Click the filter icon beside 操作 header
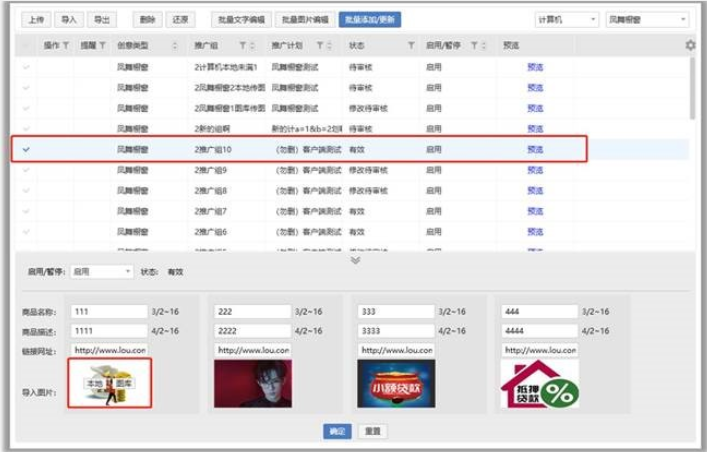 [x=66, y=45]
